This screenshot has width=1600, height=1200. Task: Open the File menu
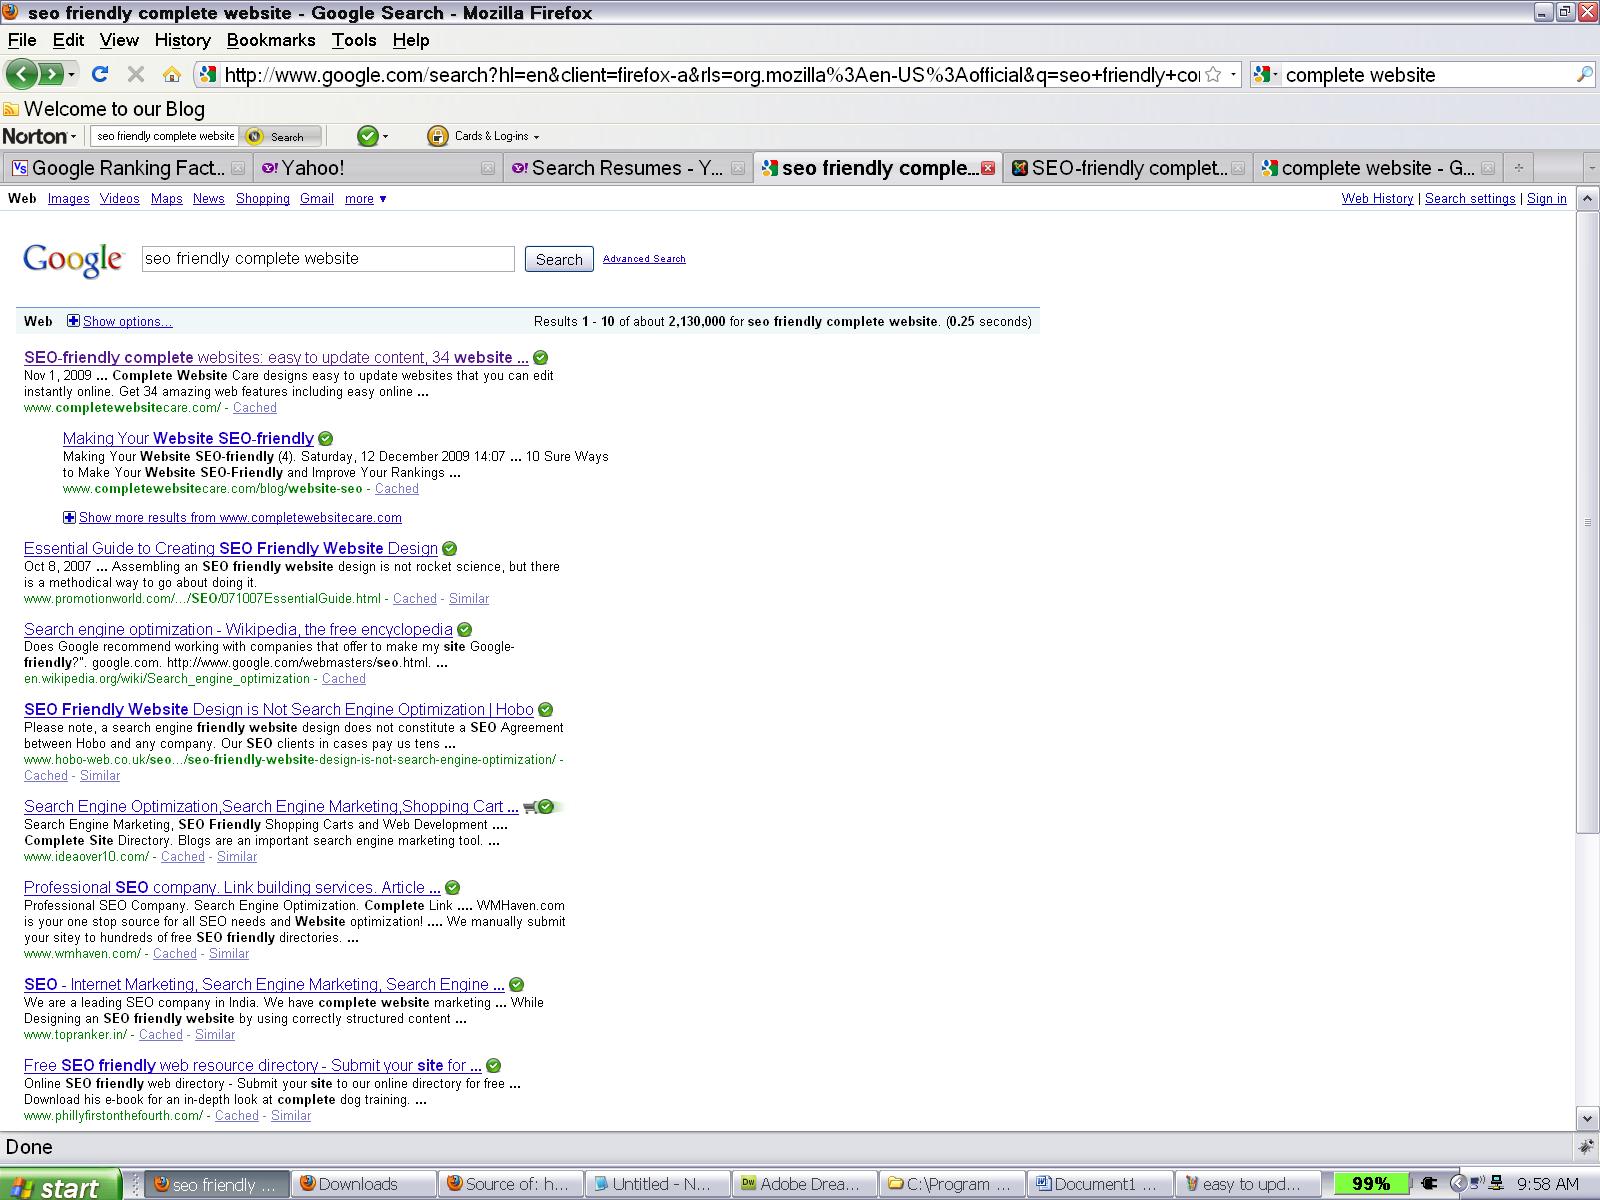[22, 40]
